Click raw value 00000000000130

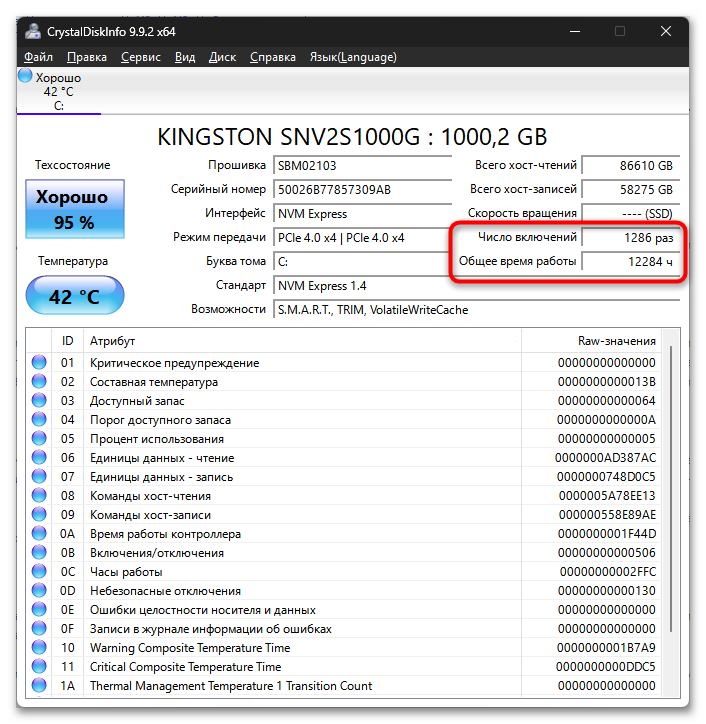[x=607, y=591]
